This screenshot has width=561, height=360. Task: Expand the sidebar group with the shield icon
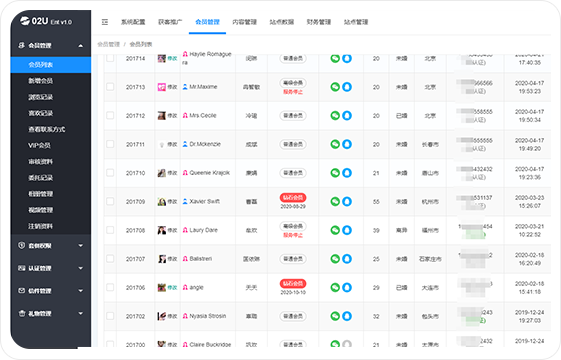click(50, 245)
